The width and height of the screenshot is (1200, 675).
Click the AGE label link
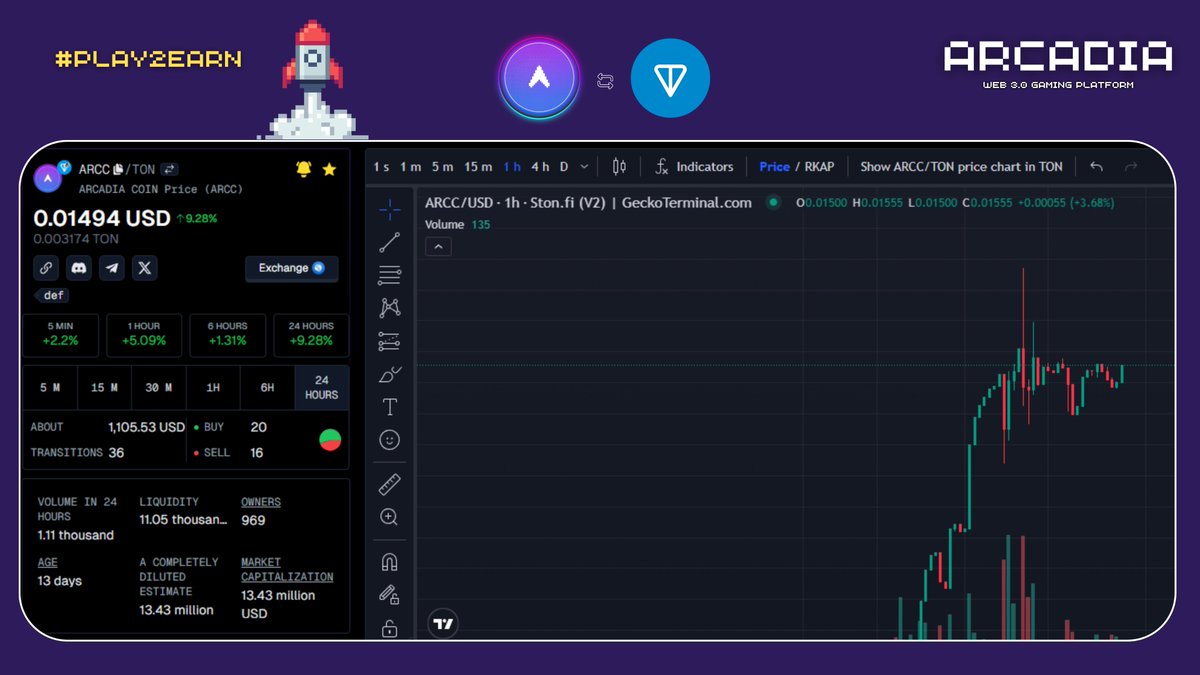click(x=48, y=563)
